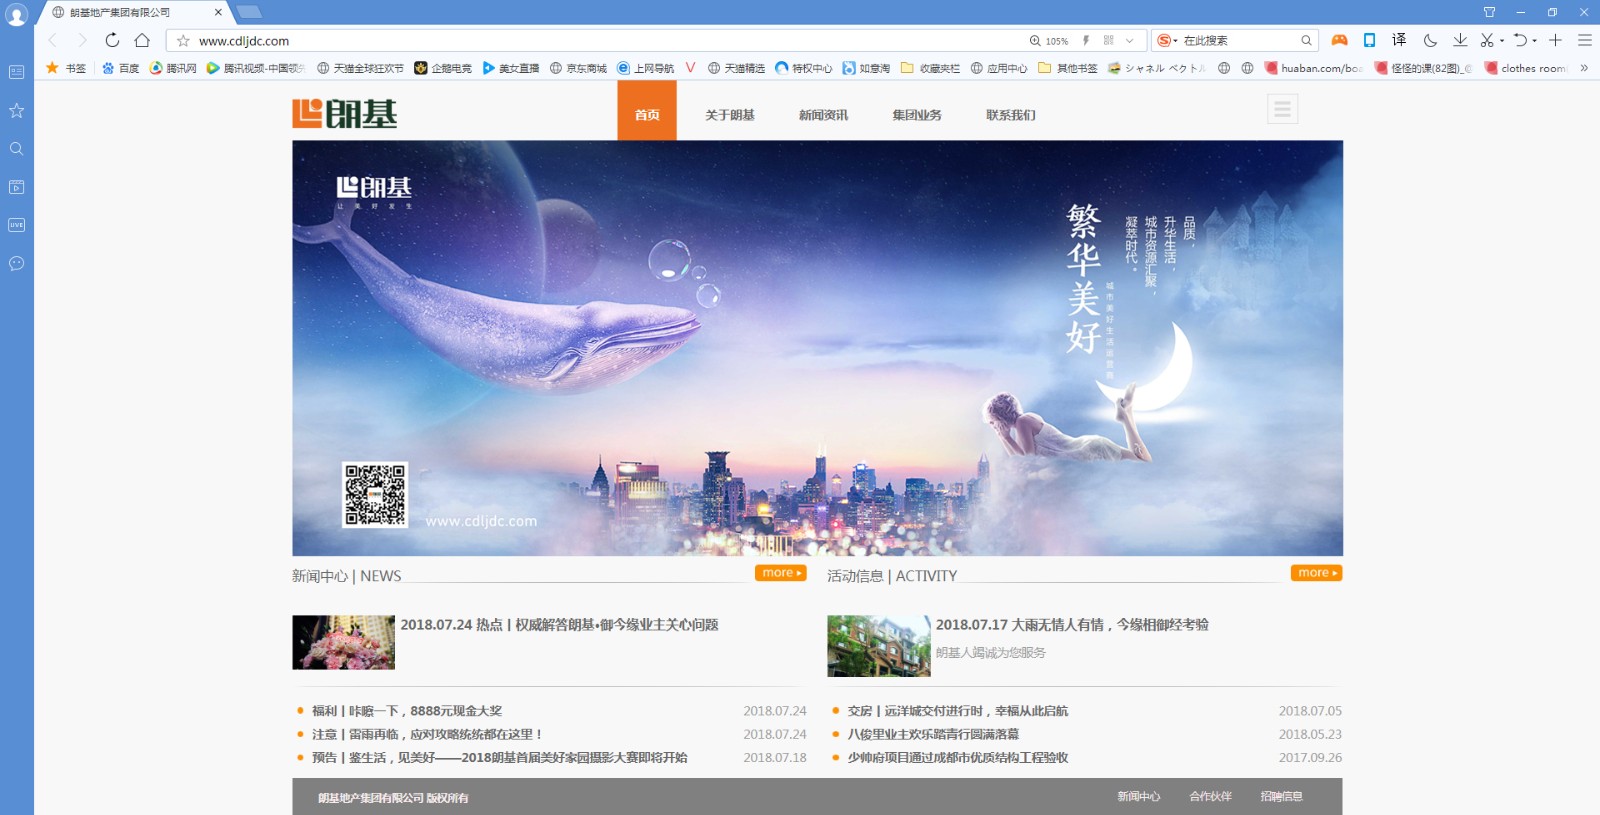Toggle the speed mode lightning icon
The height and width of the screenshot is (815, 1600).
[1086, 41]
